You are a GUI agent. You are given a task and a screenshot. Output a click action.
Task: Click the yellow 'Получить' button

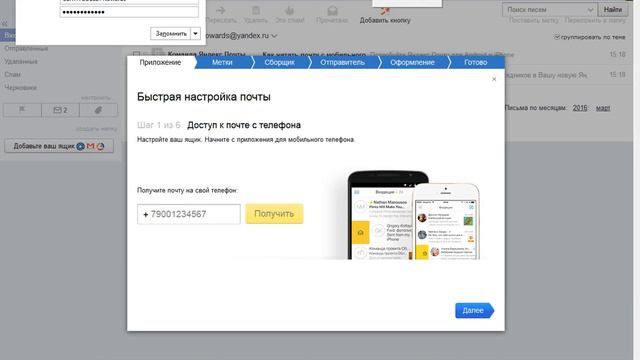[x=274, y=214]
